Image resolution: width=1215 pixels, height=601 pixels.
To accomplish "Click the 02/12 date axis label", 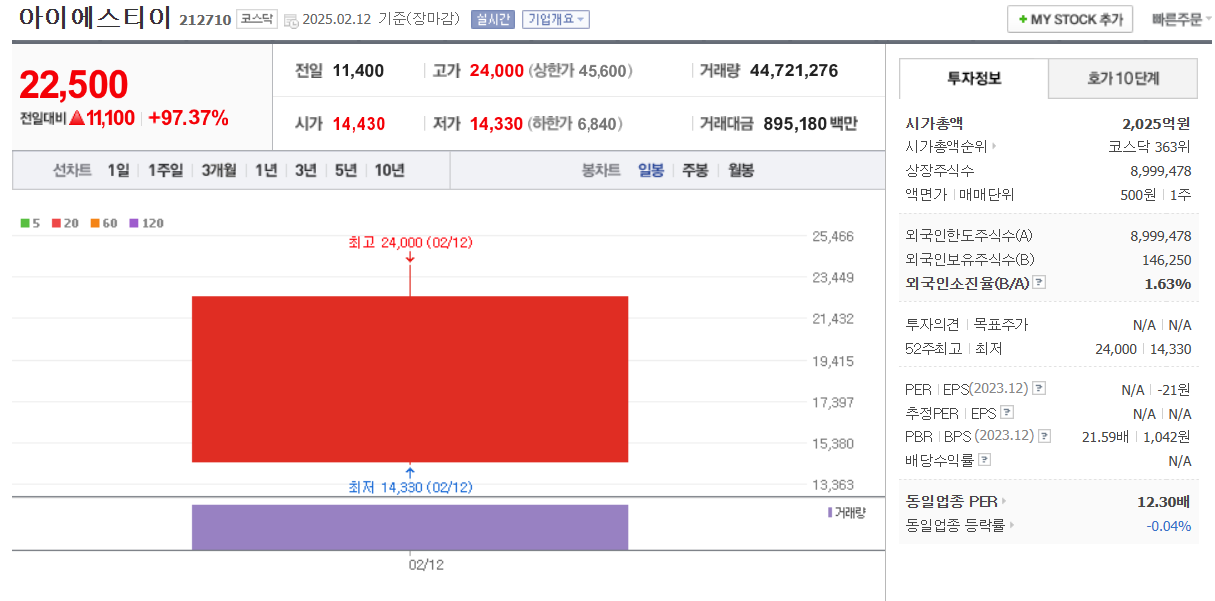I will pyautogui.click(x=425, y=565).
